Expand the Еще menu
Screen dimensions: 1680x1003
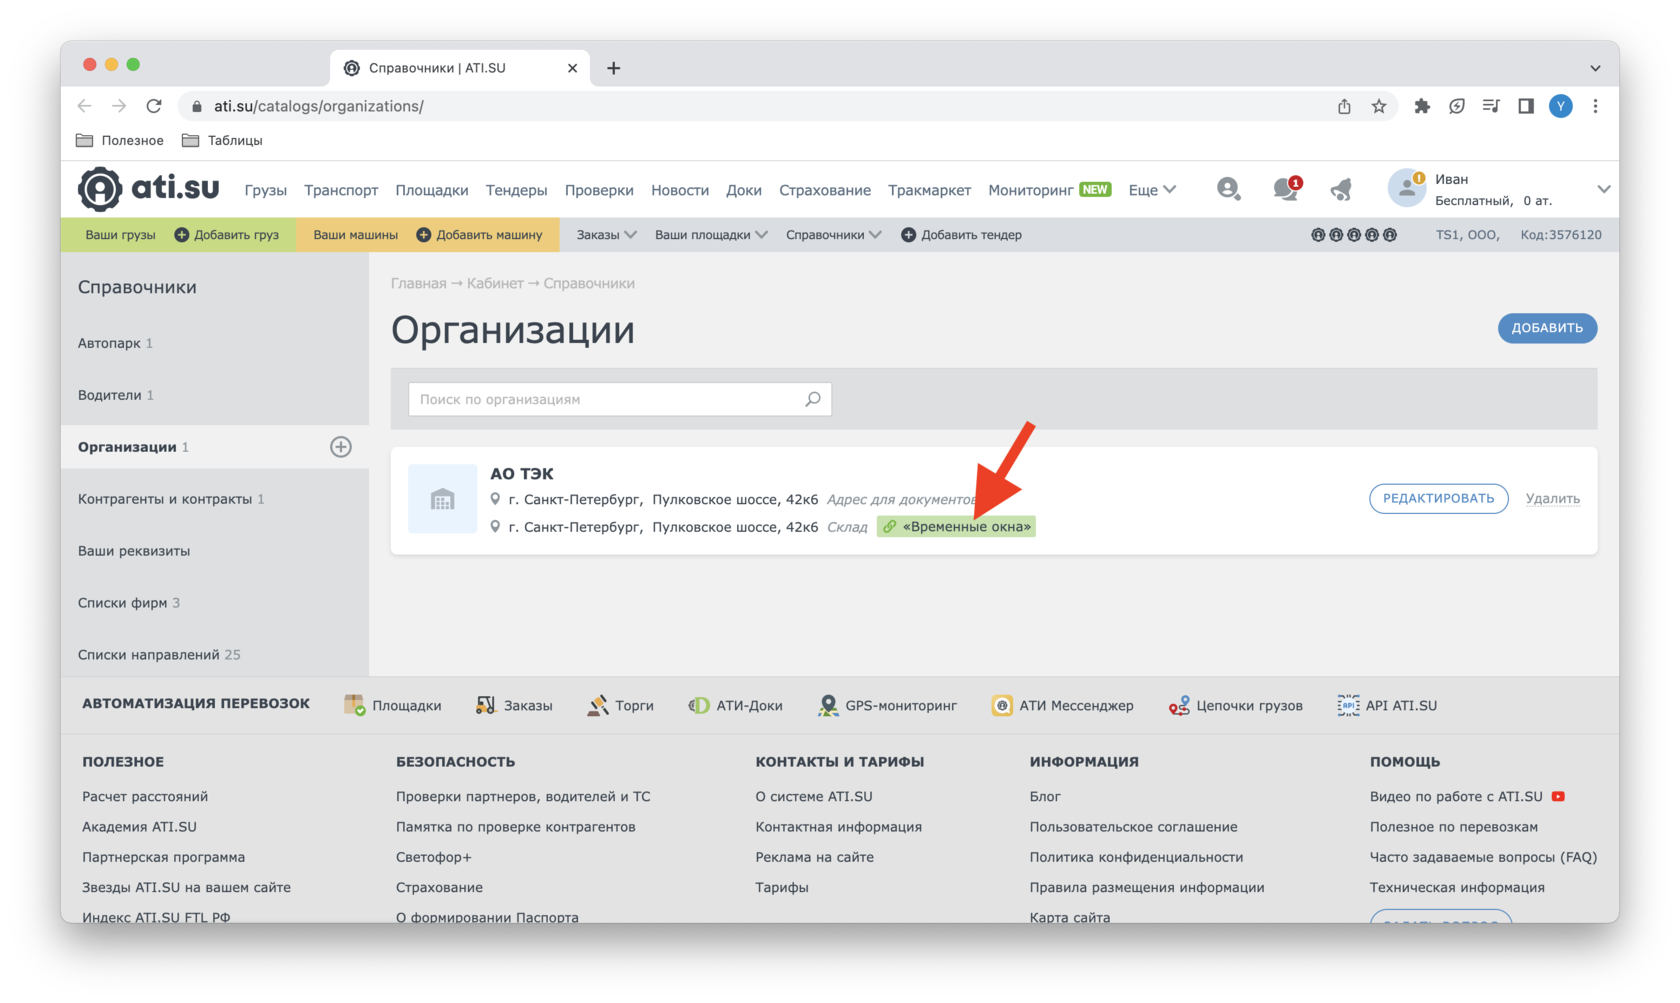click(x=1152, y=190)
